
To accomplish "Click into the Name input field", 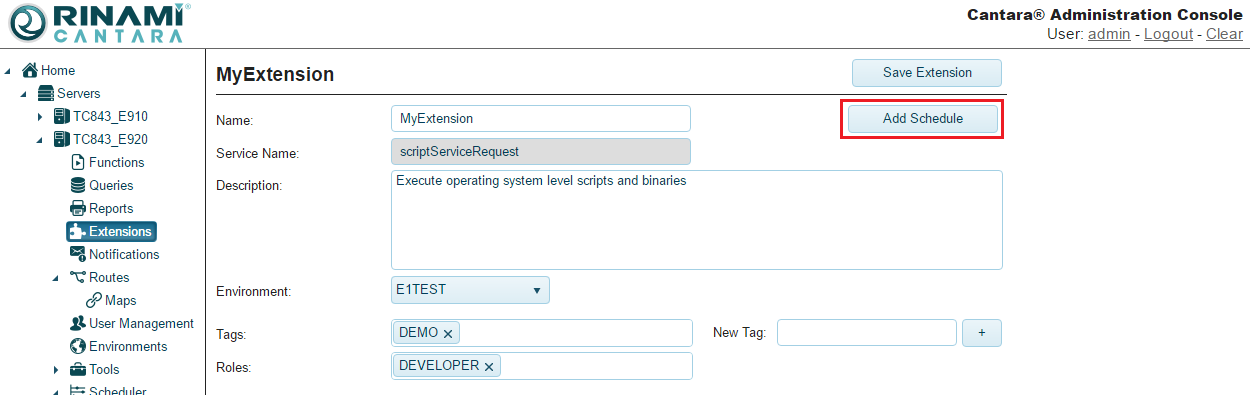I will (541, 118).
